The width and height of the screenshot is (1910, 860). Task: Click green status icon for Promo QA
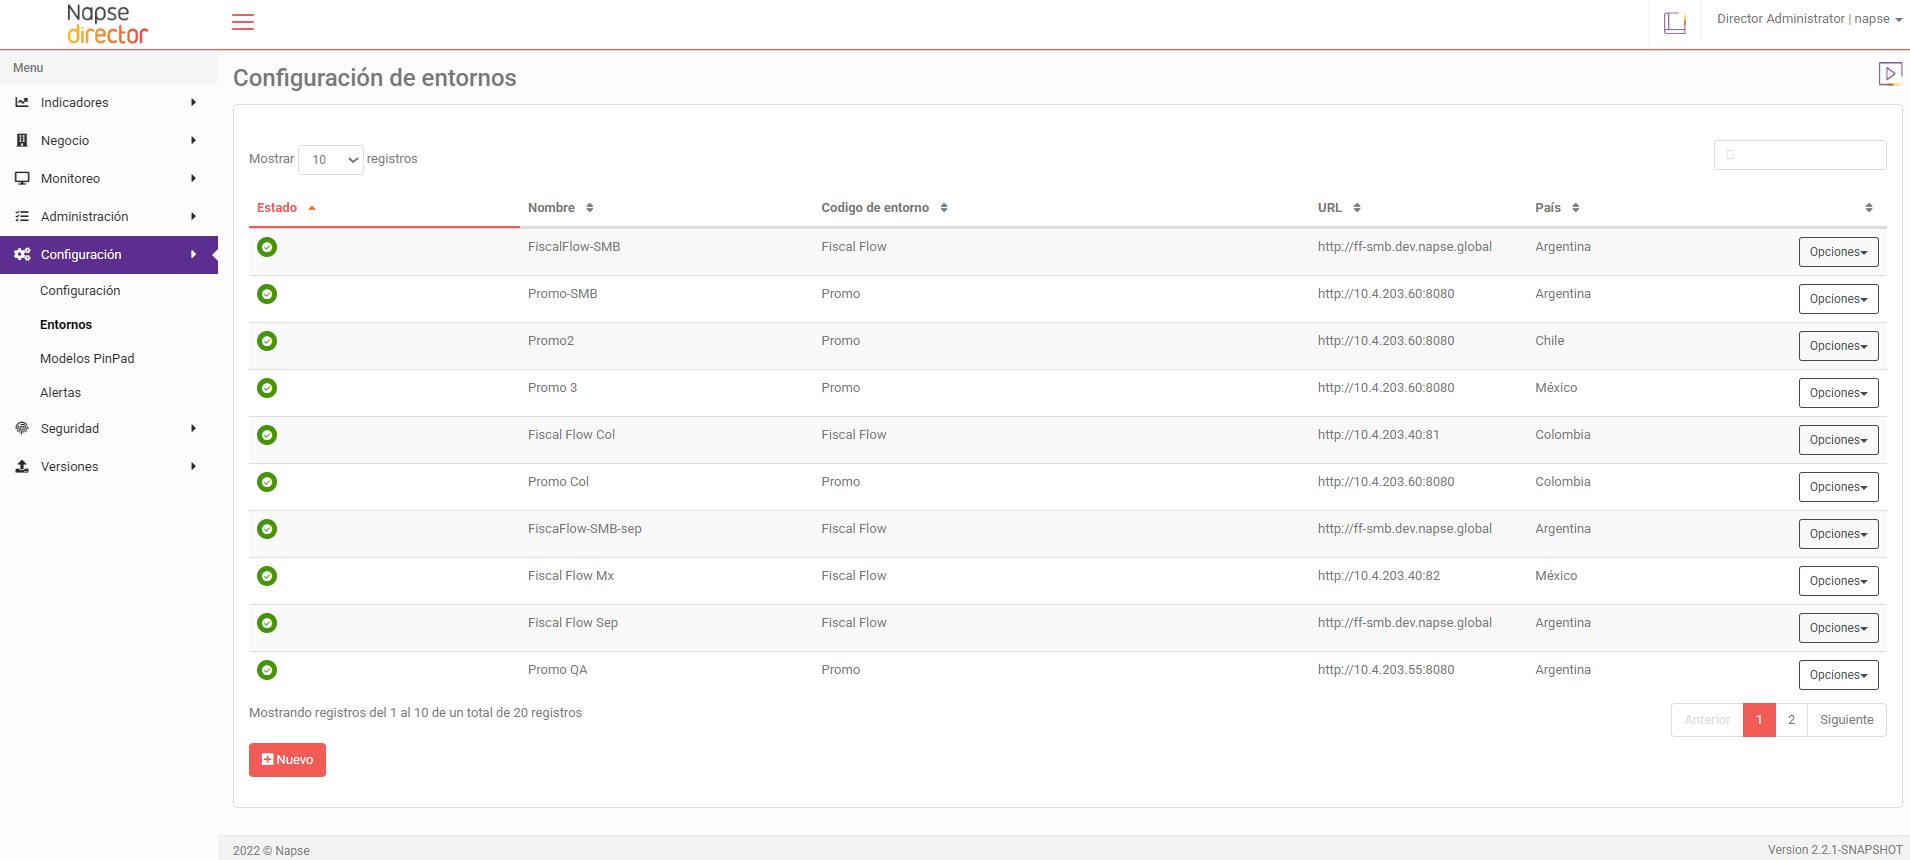tap(267, 670)
